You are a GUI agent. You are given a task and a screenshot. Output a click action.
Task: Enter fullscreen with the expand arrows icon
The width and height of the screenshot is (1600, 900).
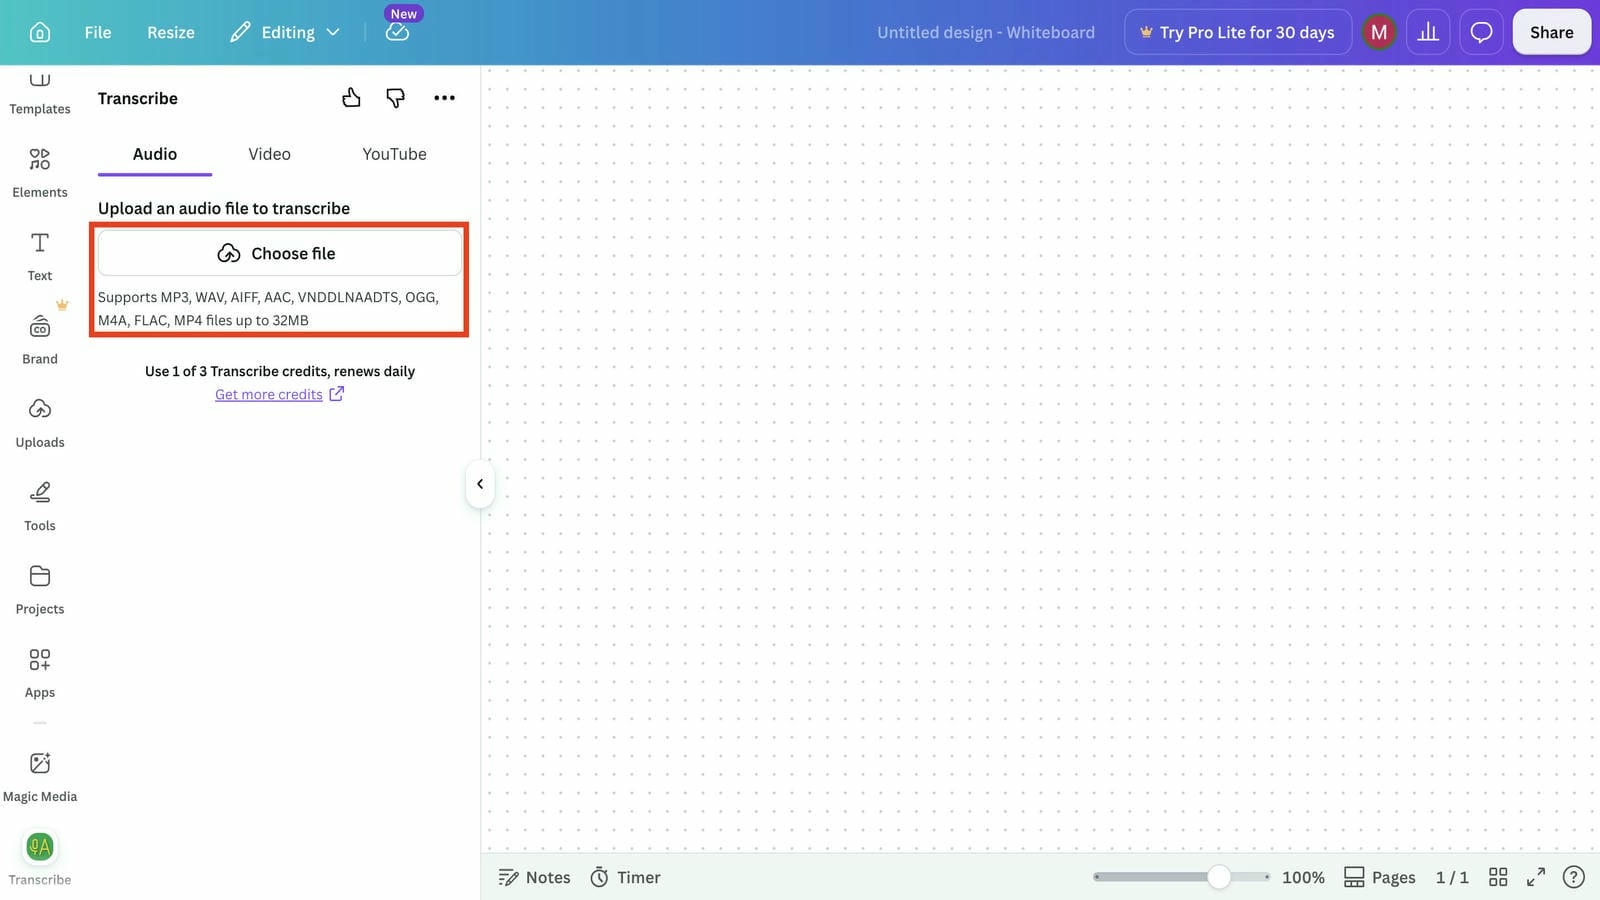click(1536, 877)
